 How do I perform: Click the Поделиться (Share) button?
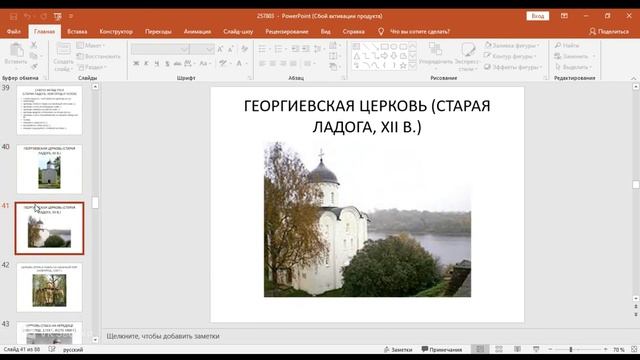(609, 31)
